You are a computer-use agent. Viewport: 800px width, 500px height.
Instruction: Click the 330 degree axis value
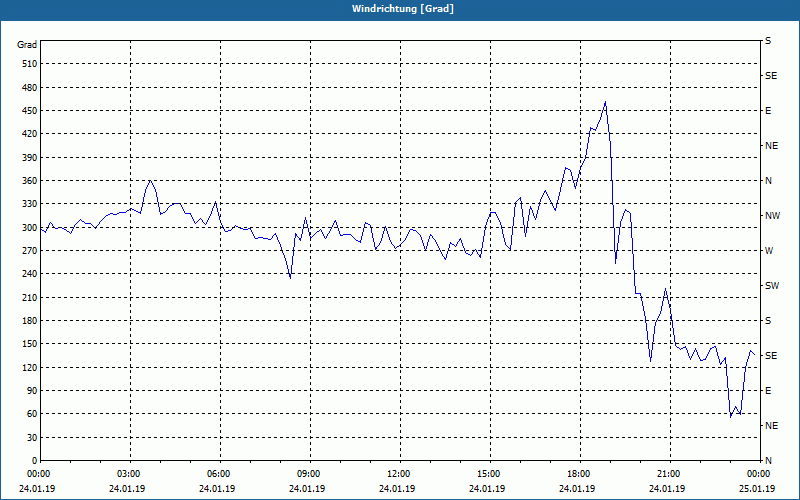(x=29, y=204)
